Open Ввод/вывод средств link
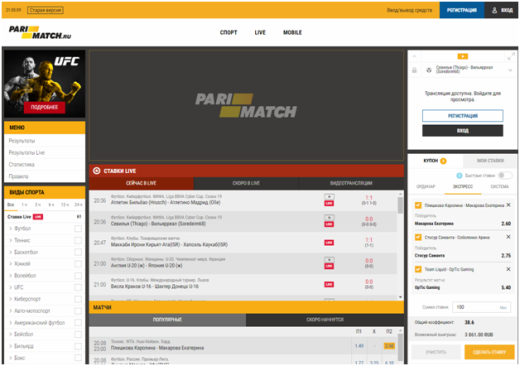The width and height of the screenshot is (520, 366). click(x=409, y=10)
